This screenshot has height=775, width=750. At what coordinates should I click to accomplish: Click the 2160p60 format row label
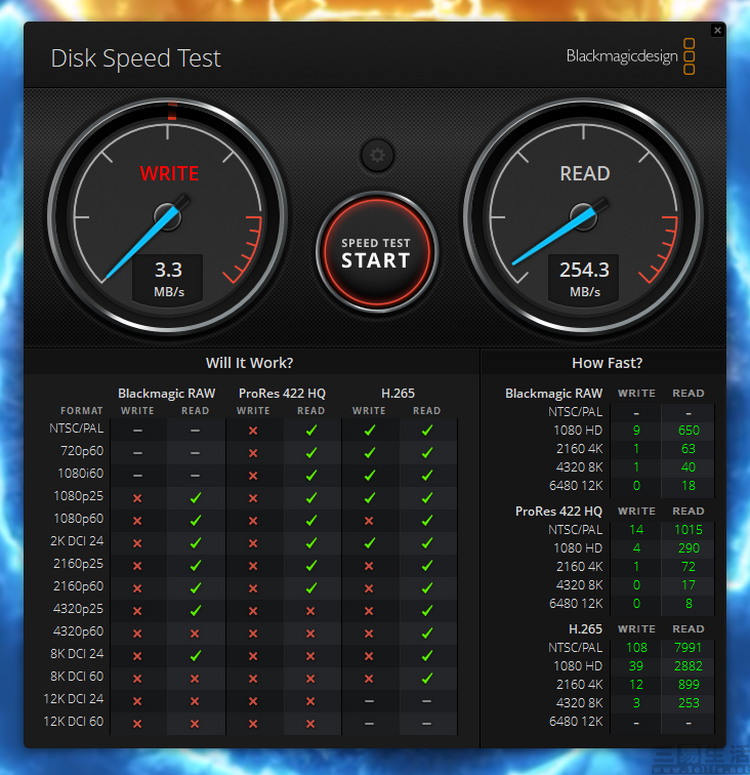[x=79, y=586]
